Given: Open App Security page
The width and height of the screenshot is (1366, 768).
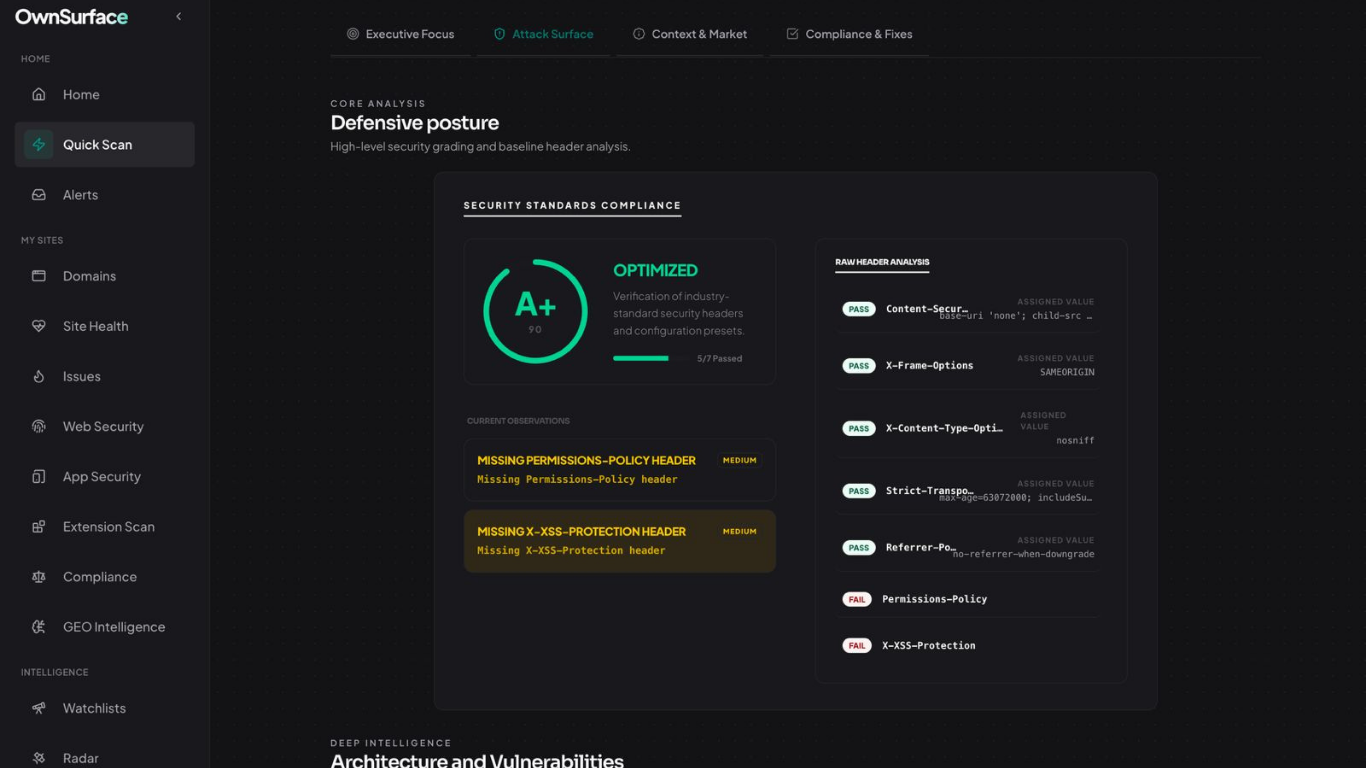Looking at the screenshot, I should [x=104, y=476].
